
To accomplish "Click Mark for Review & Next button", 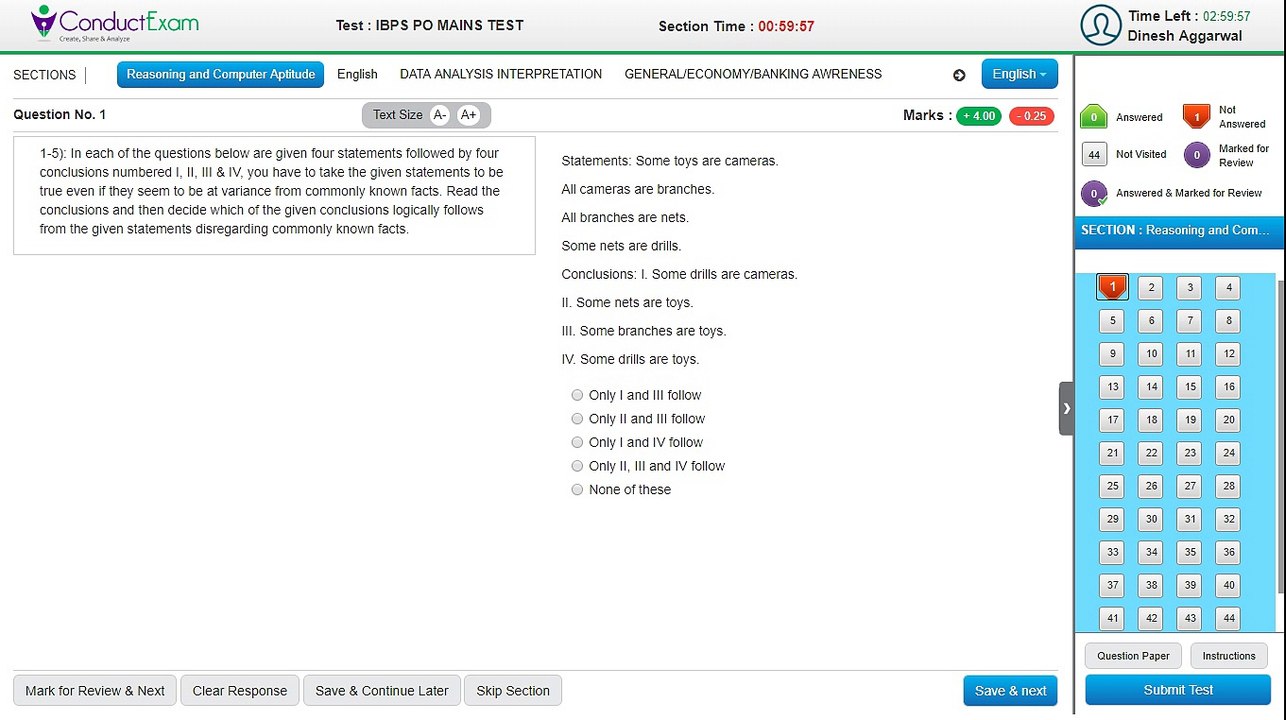I will coord(95,690).
